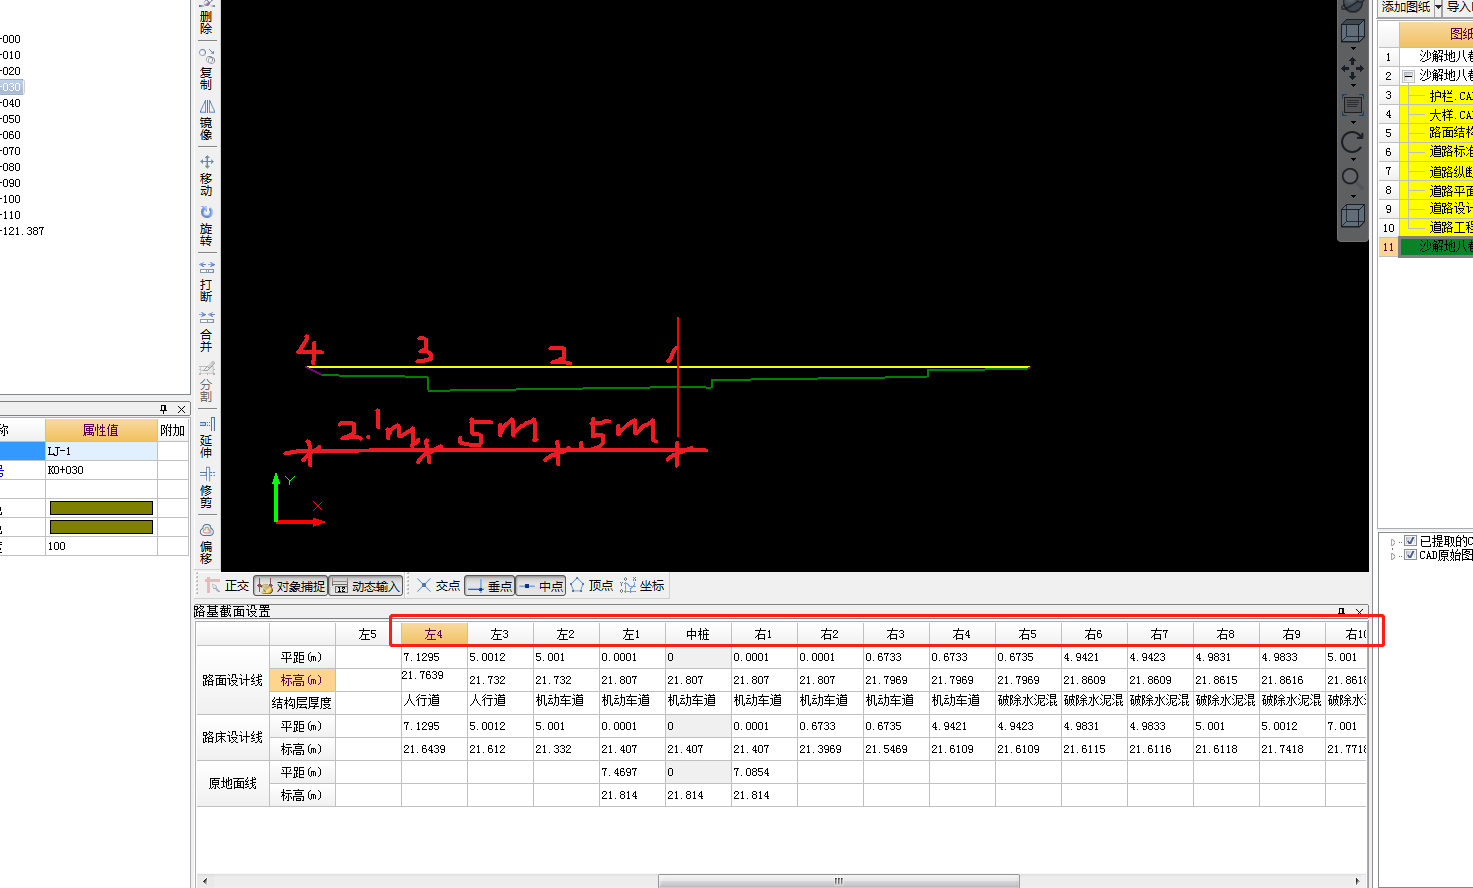Pin the 路基截面设置 panel
The height and width of the screenshot is (888, 1473).
[x=1342, y=611]
